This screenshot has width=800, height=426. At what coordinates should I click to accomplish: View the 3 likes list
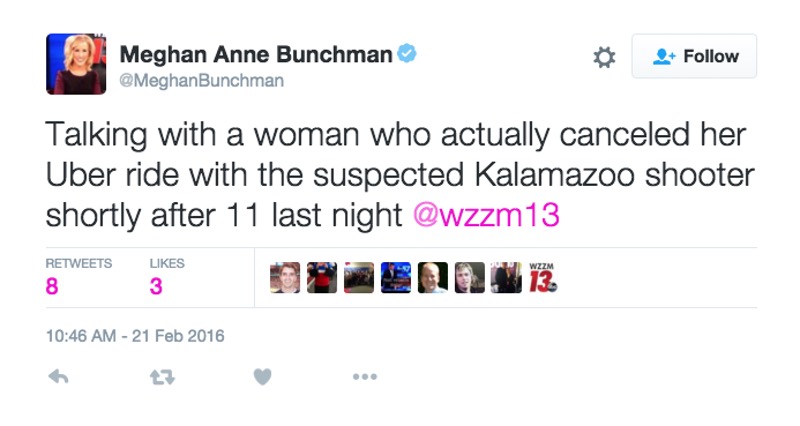tap(167, 277)
